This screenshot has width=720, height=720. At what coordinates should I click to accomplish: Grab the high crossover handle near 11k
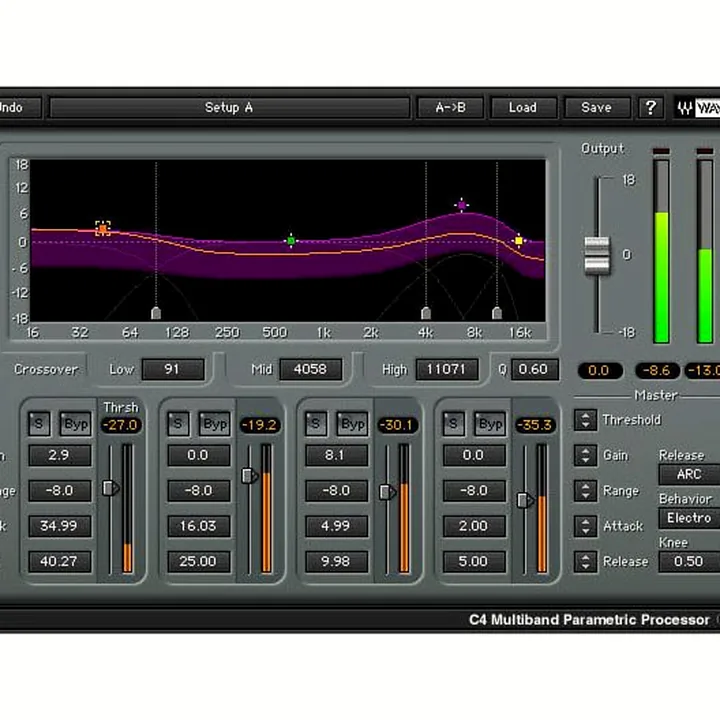[x=497, y=313]
